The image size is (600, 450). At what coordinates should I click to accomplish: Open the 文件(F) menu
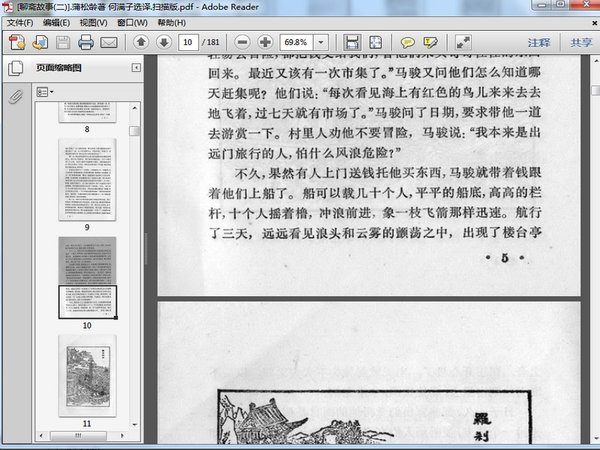pos(19,22)
